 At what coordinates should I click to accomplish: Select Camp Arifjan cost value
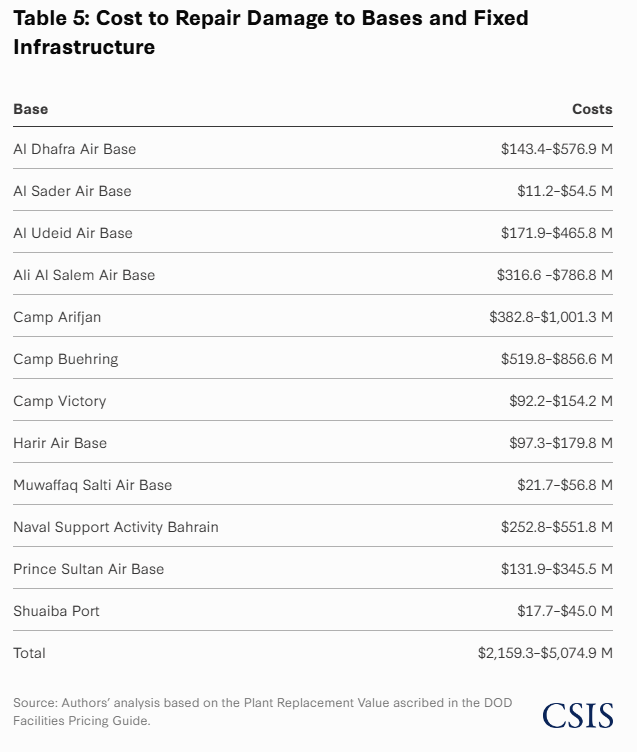551,317
